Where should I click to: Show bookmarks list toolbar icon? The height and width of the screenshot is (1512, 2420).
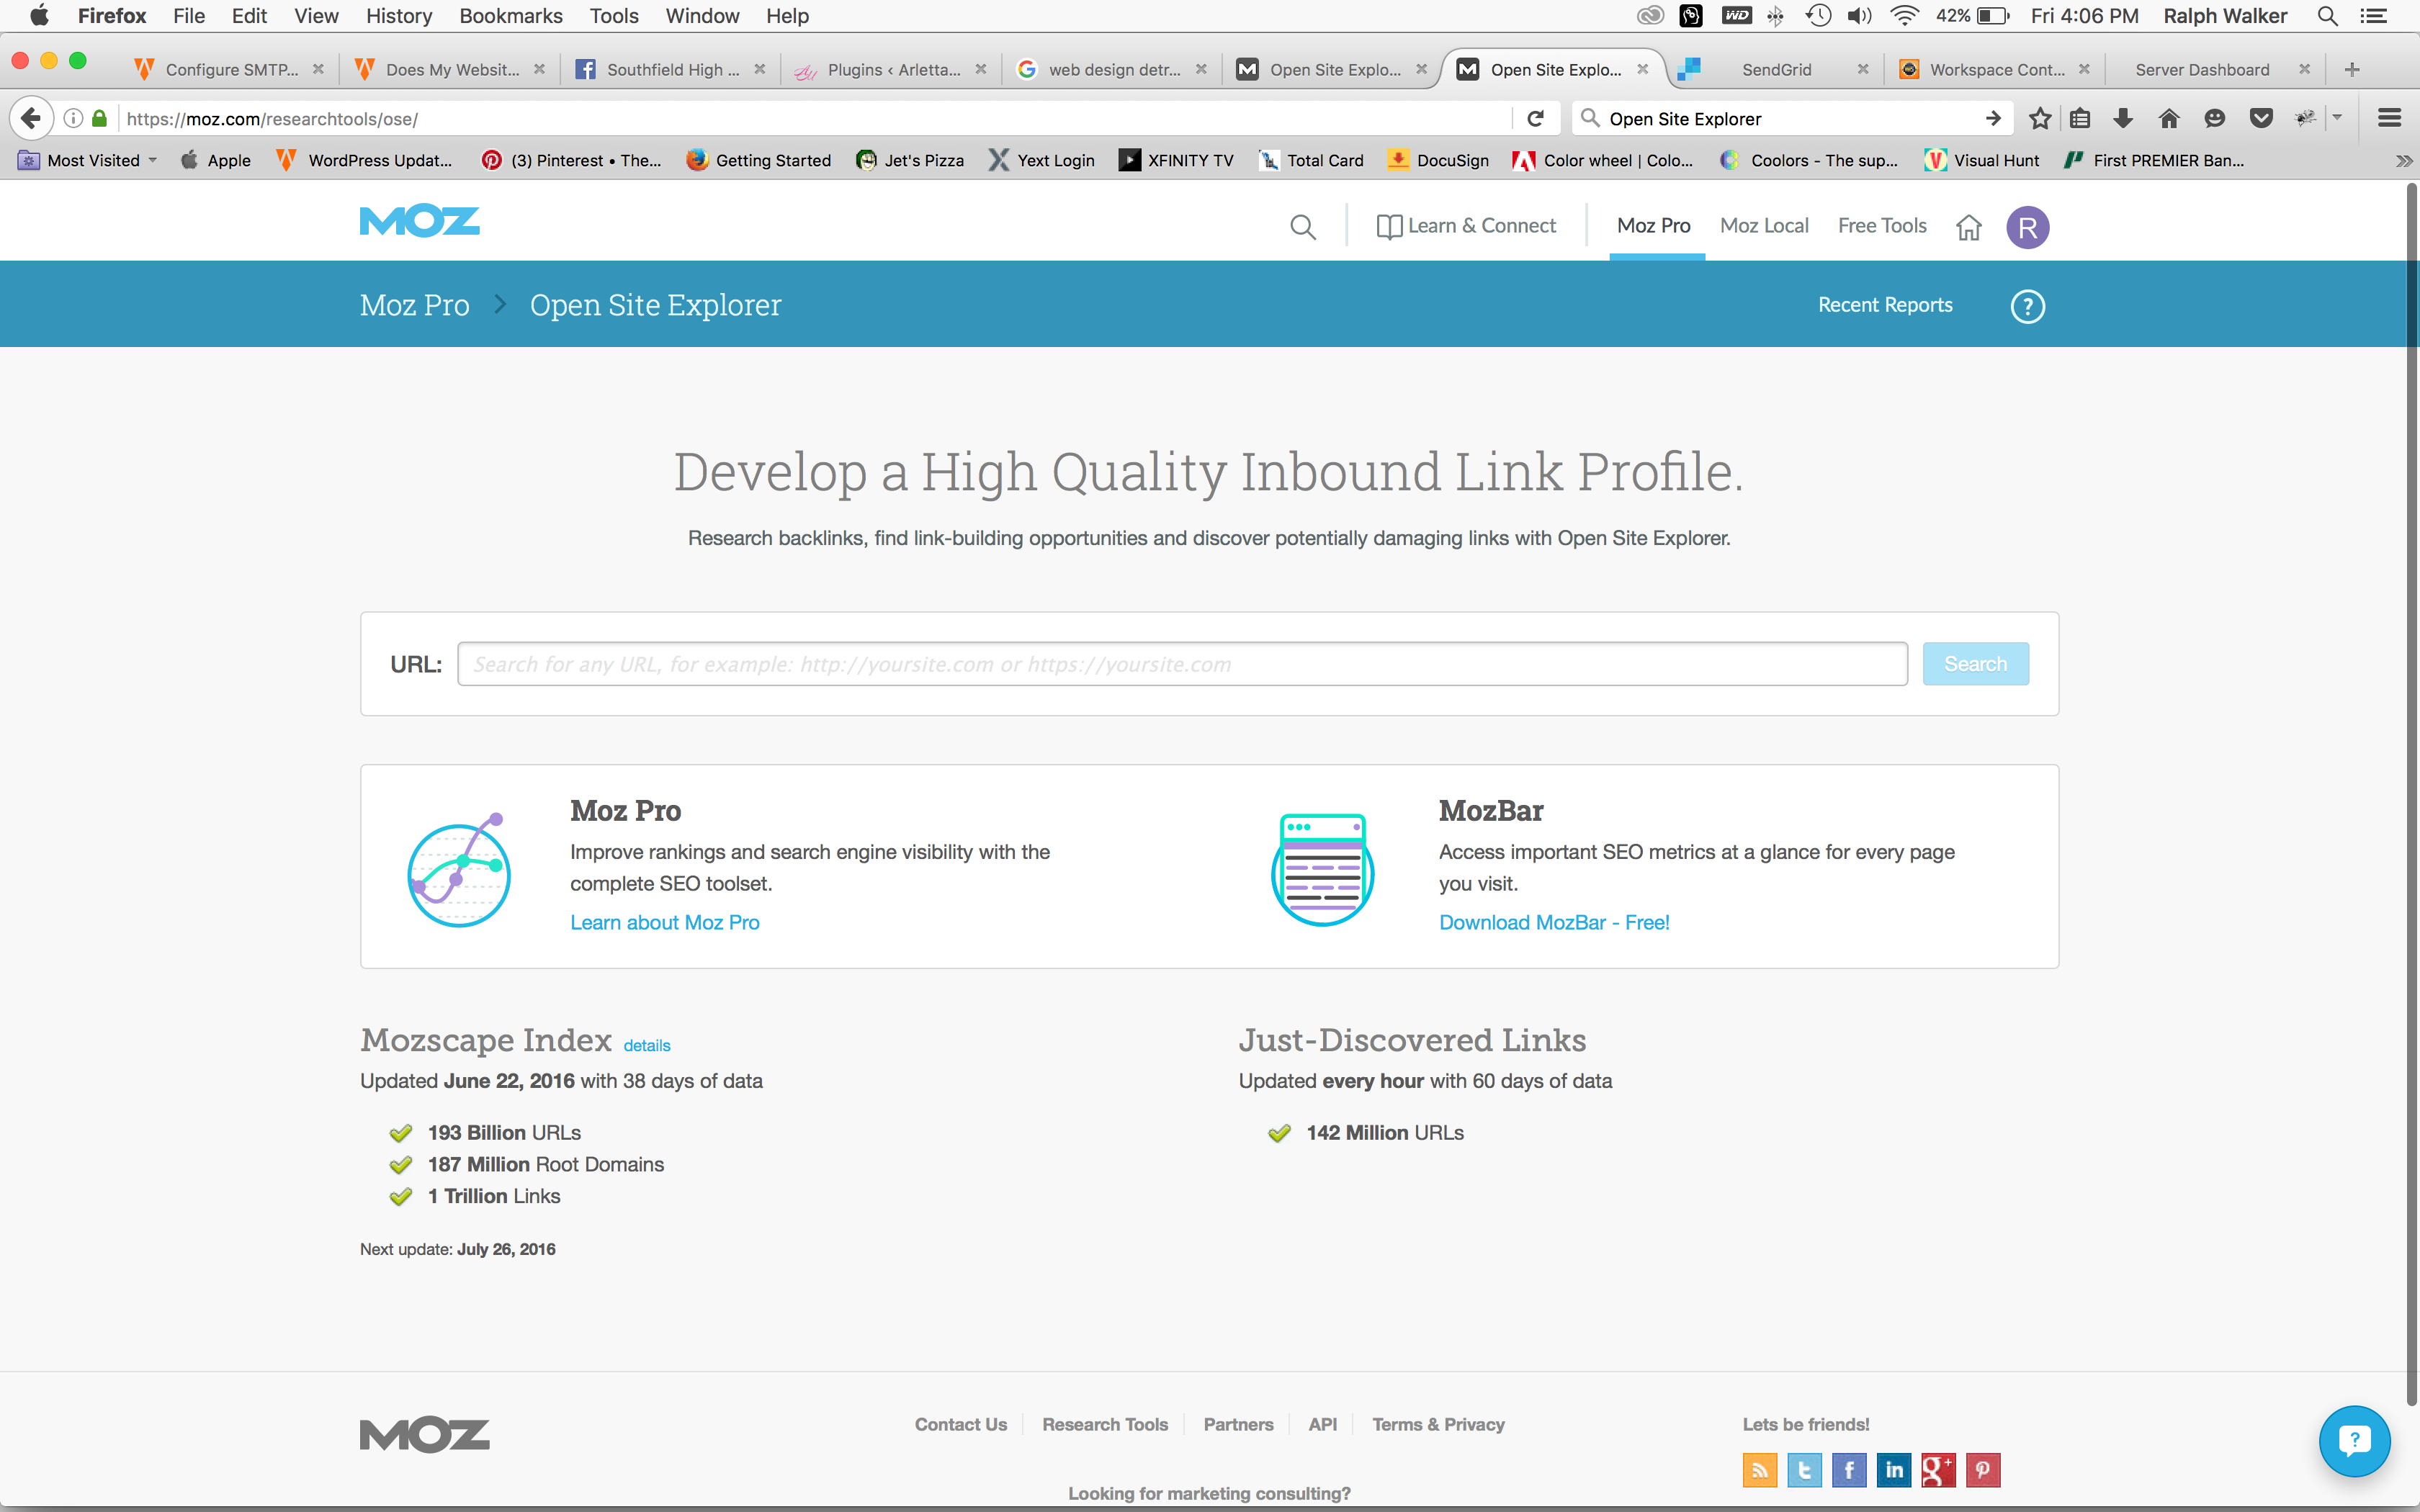click(x=2080, y=118)
